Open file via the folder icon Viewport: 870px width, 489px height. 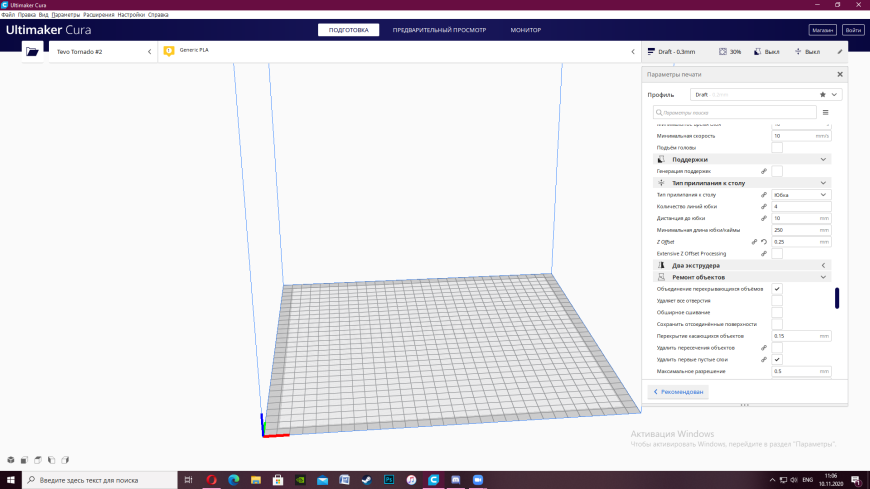(x=32, y=52)
